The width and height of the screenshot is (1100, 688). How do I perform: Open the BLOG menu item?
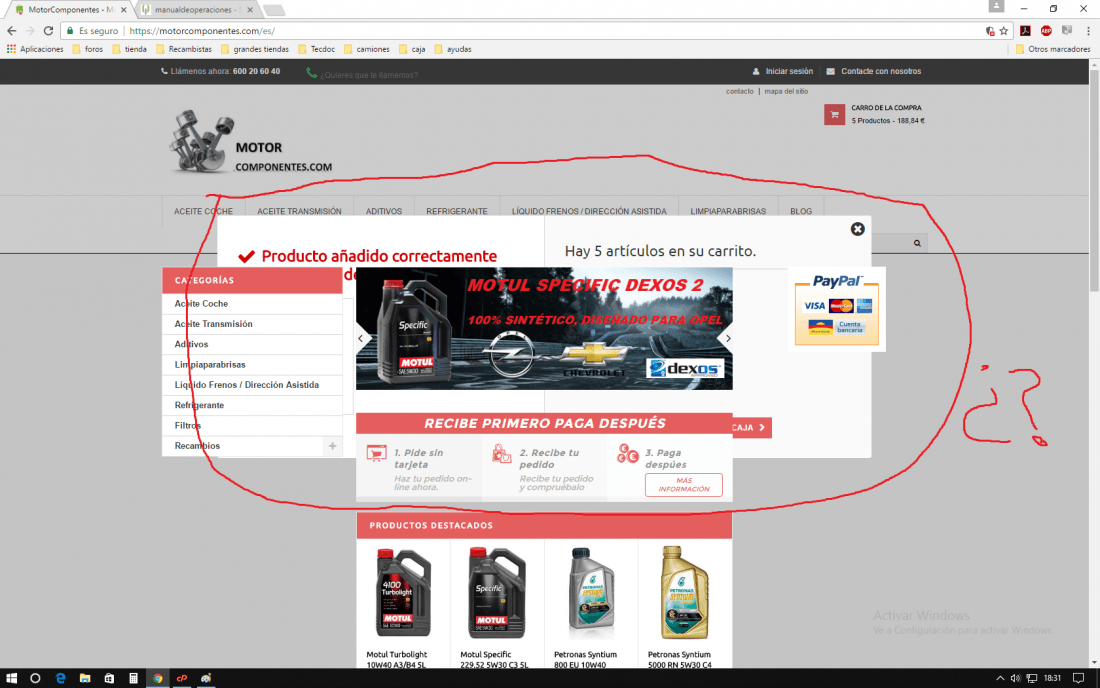coord(801,211)
